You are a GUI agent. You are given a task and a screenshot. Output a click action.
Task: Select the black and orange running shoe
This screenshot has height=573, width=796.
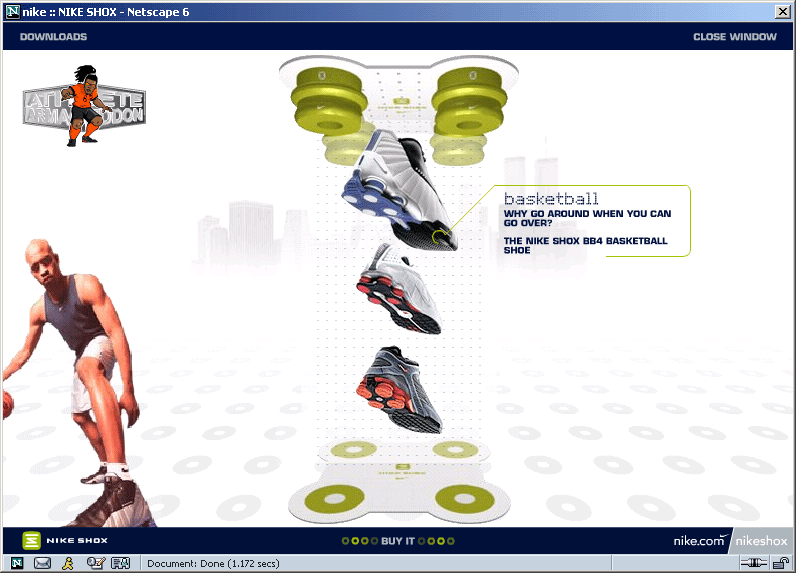point(399,389)
